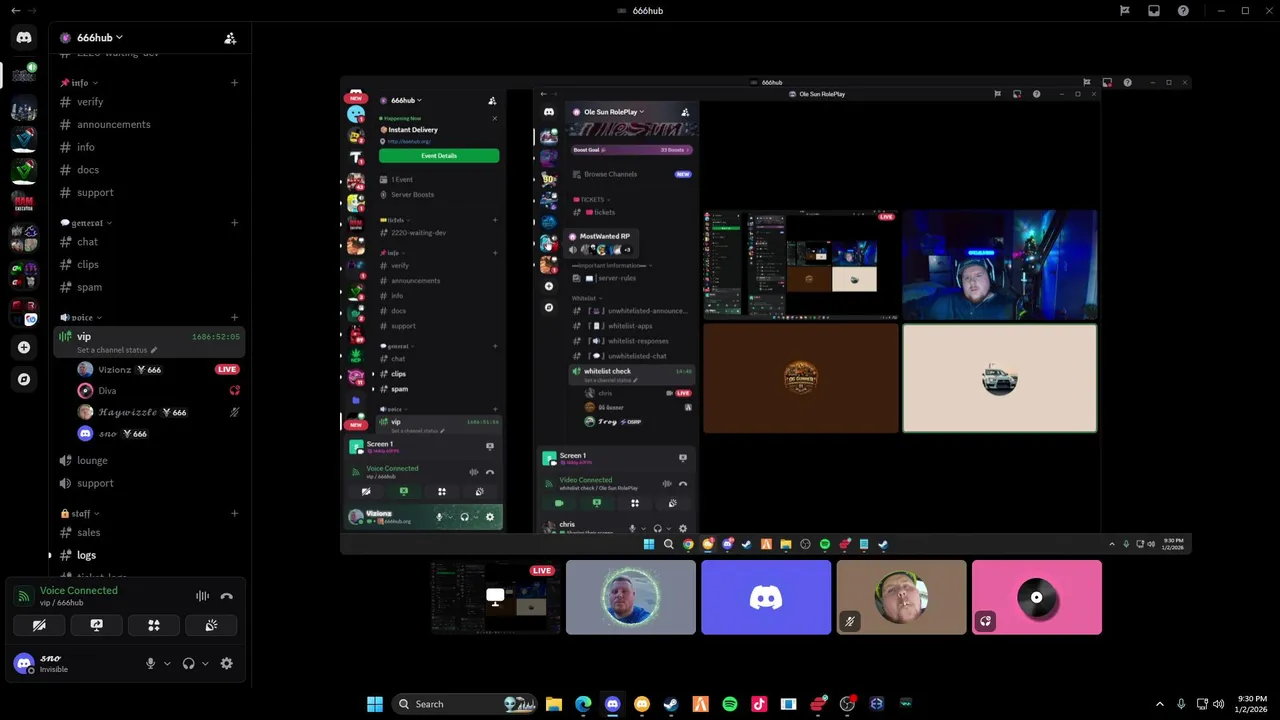Select the pink vinyl record participant tile
Screen dimensions: 1280x720
[x=1037, y=597]
